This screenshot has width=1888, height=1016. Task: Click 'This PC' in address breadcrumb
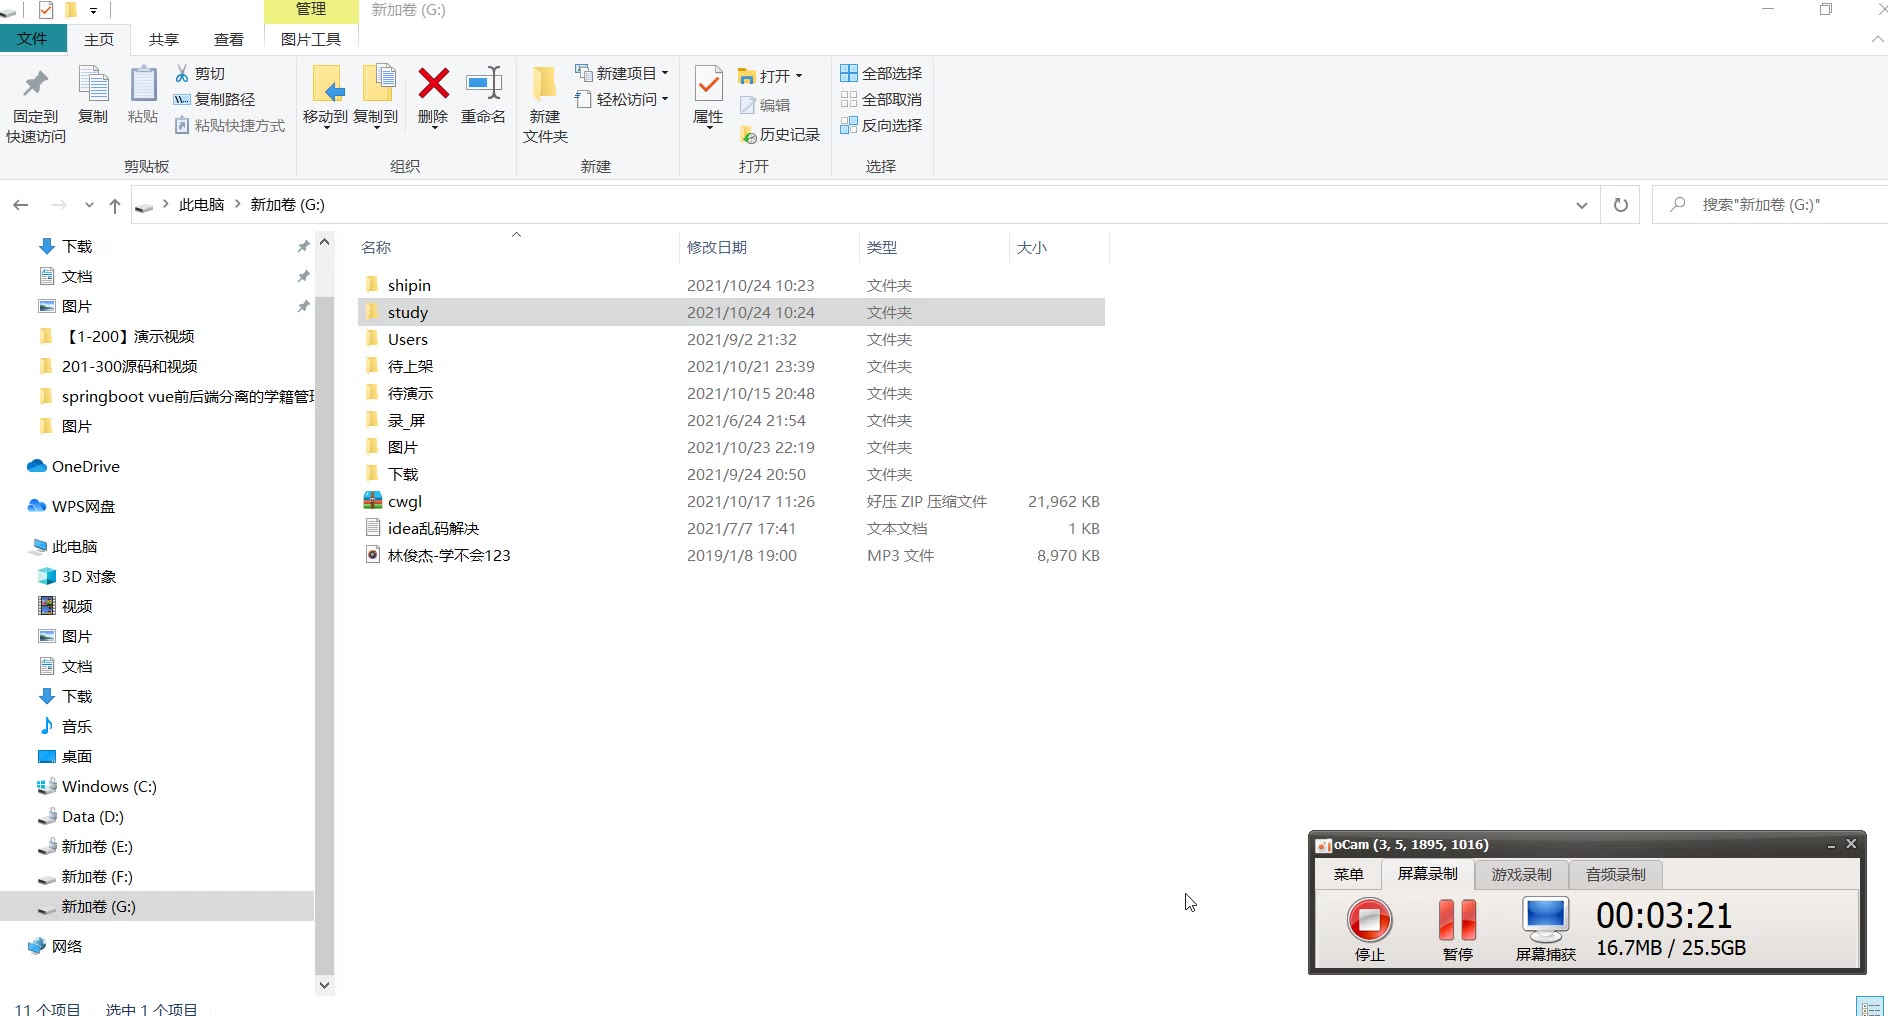coord(202,205)
